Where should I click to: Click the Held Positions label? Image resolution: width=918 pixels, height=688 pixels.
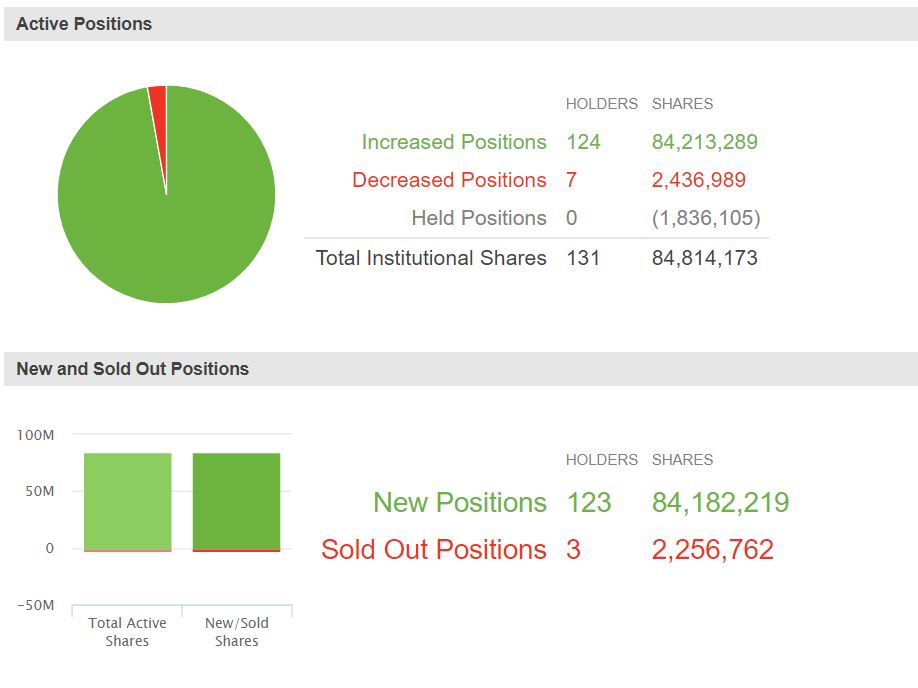(x=479, y=218)
